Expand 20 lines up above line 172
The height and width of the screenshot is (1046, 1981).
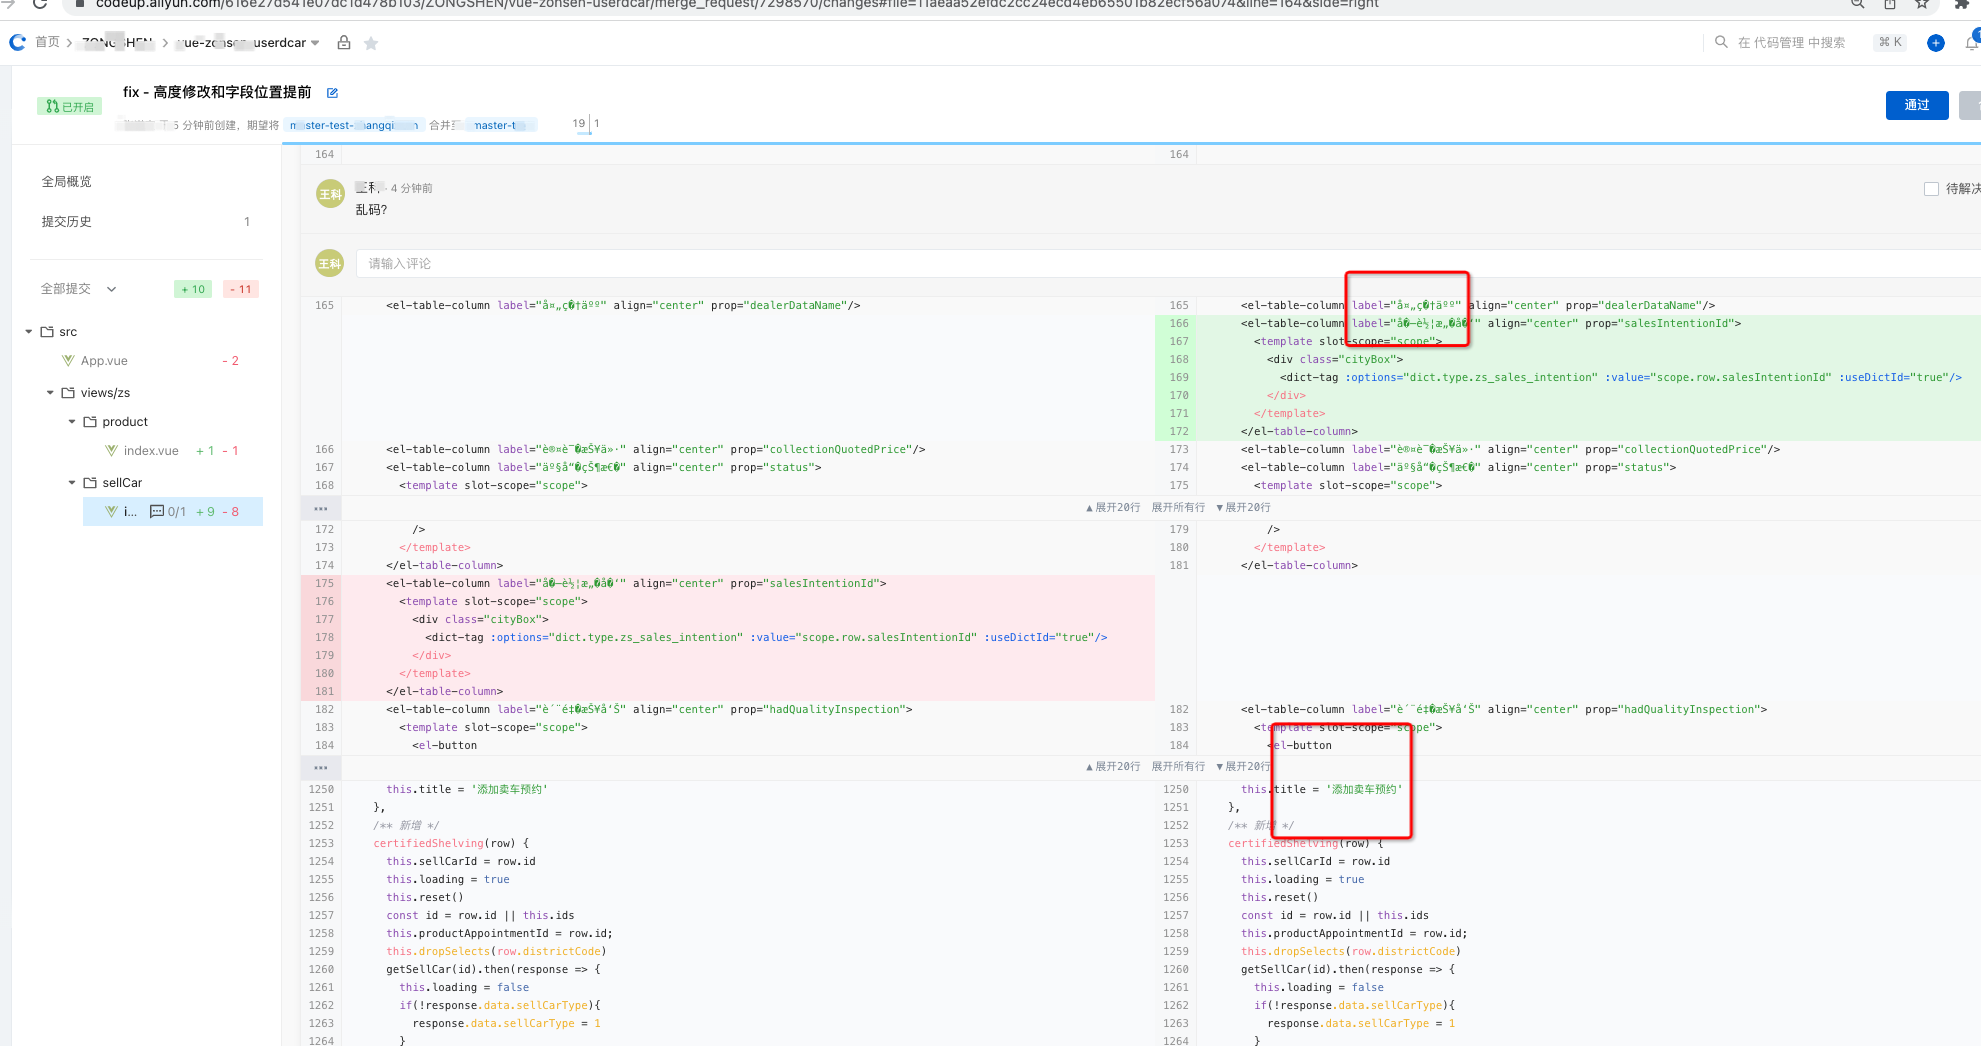tap(1113, 508)
